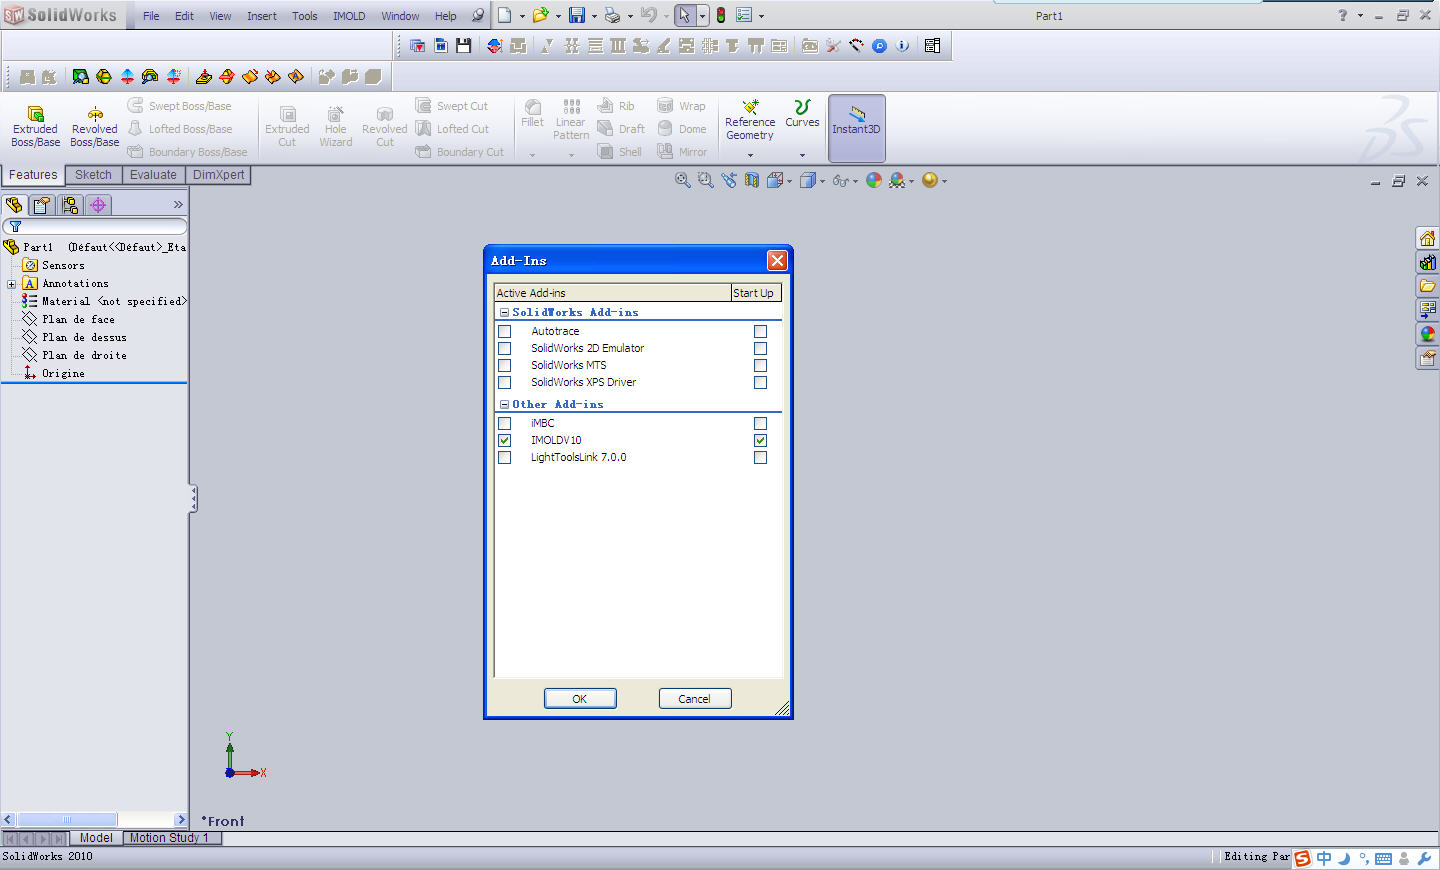Click Cancel in the Add-Ins dialog
1440x870 pixels.
[695, 699]
